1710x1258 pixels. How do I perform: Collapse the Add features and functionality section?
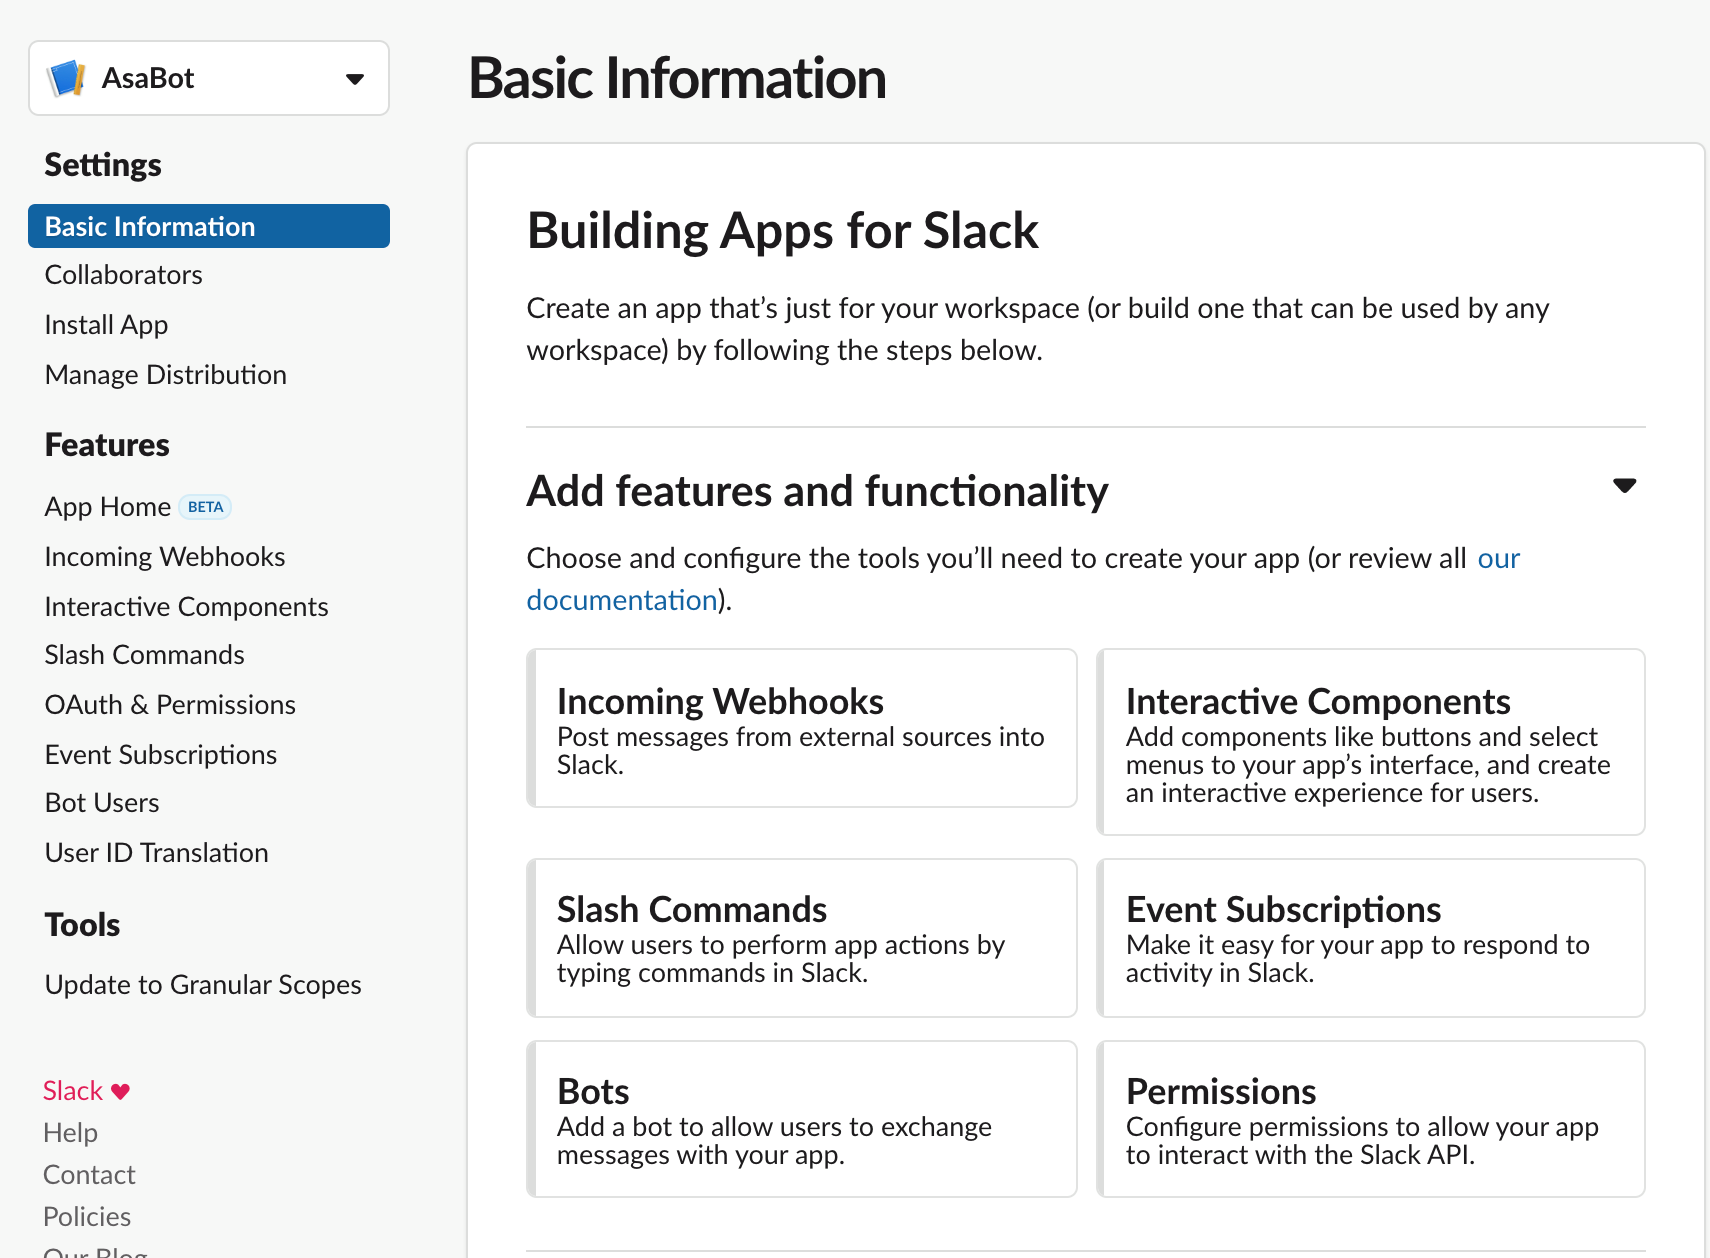pyautogui.click(x=1624, y=486)
